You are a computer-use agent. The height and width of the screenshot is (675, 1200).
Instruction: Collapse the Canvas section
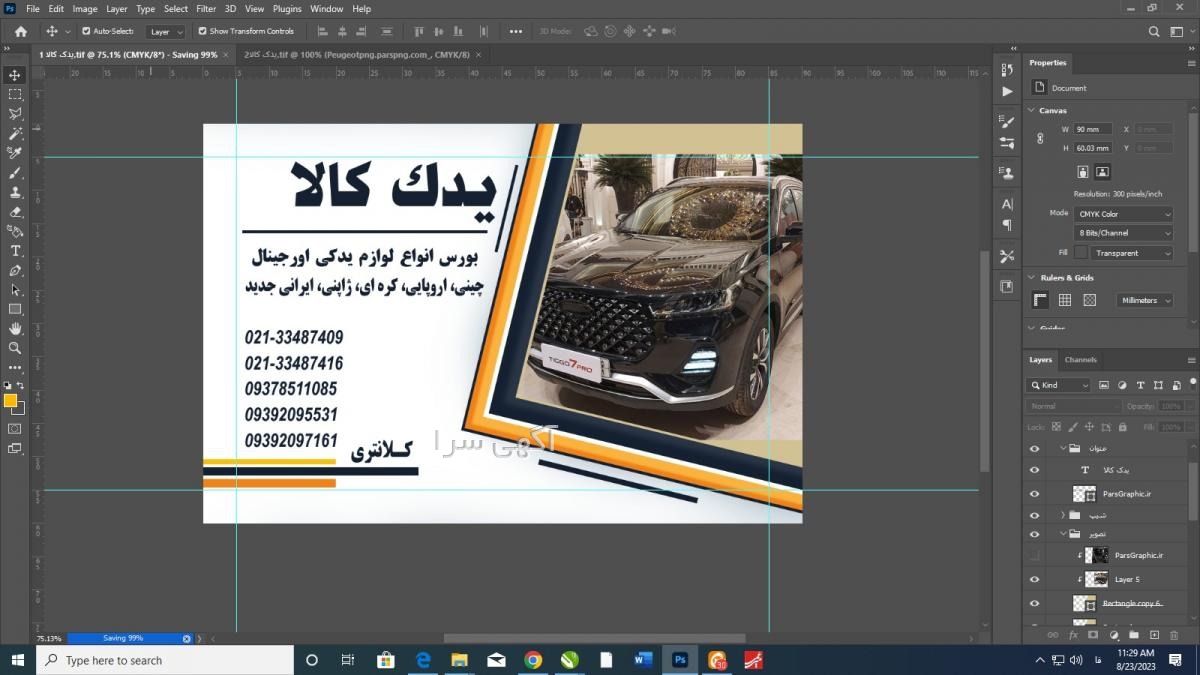1032,110
